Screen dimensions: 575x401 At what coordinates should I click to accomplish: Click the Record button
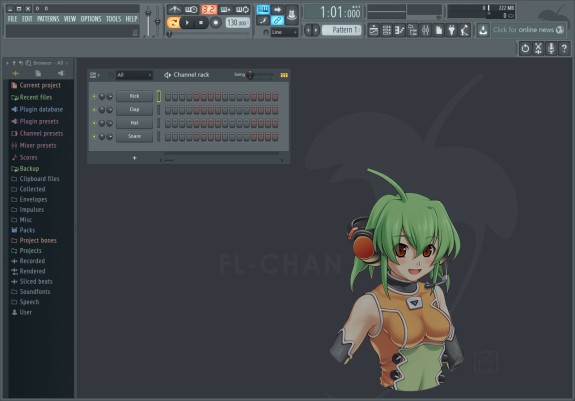click(x=216, y=23)
